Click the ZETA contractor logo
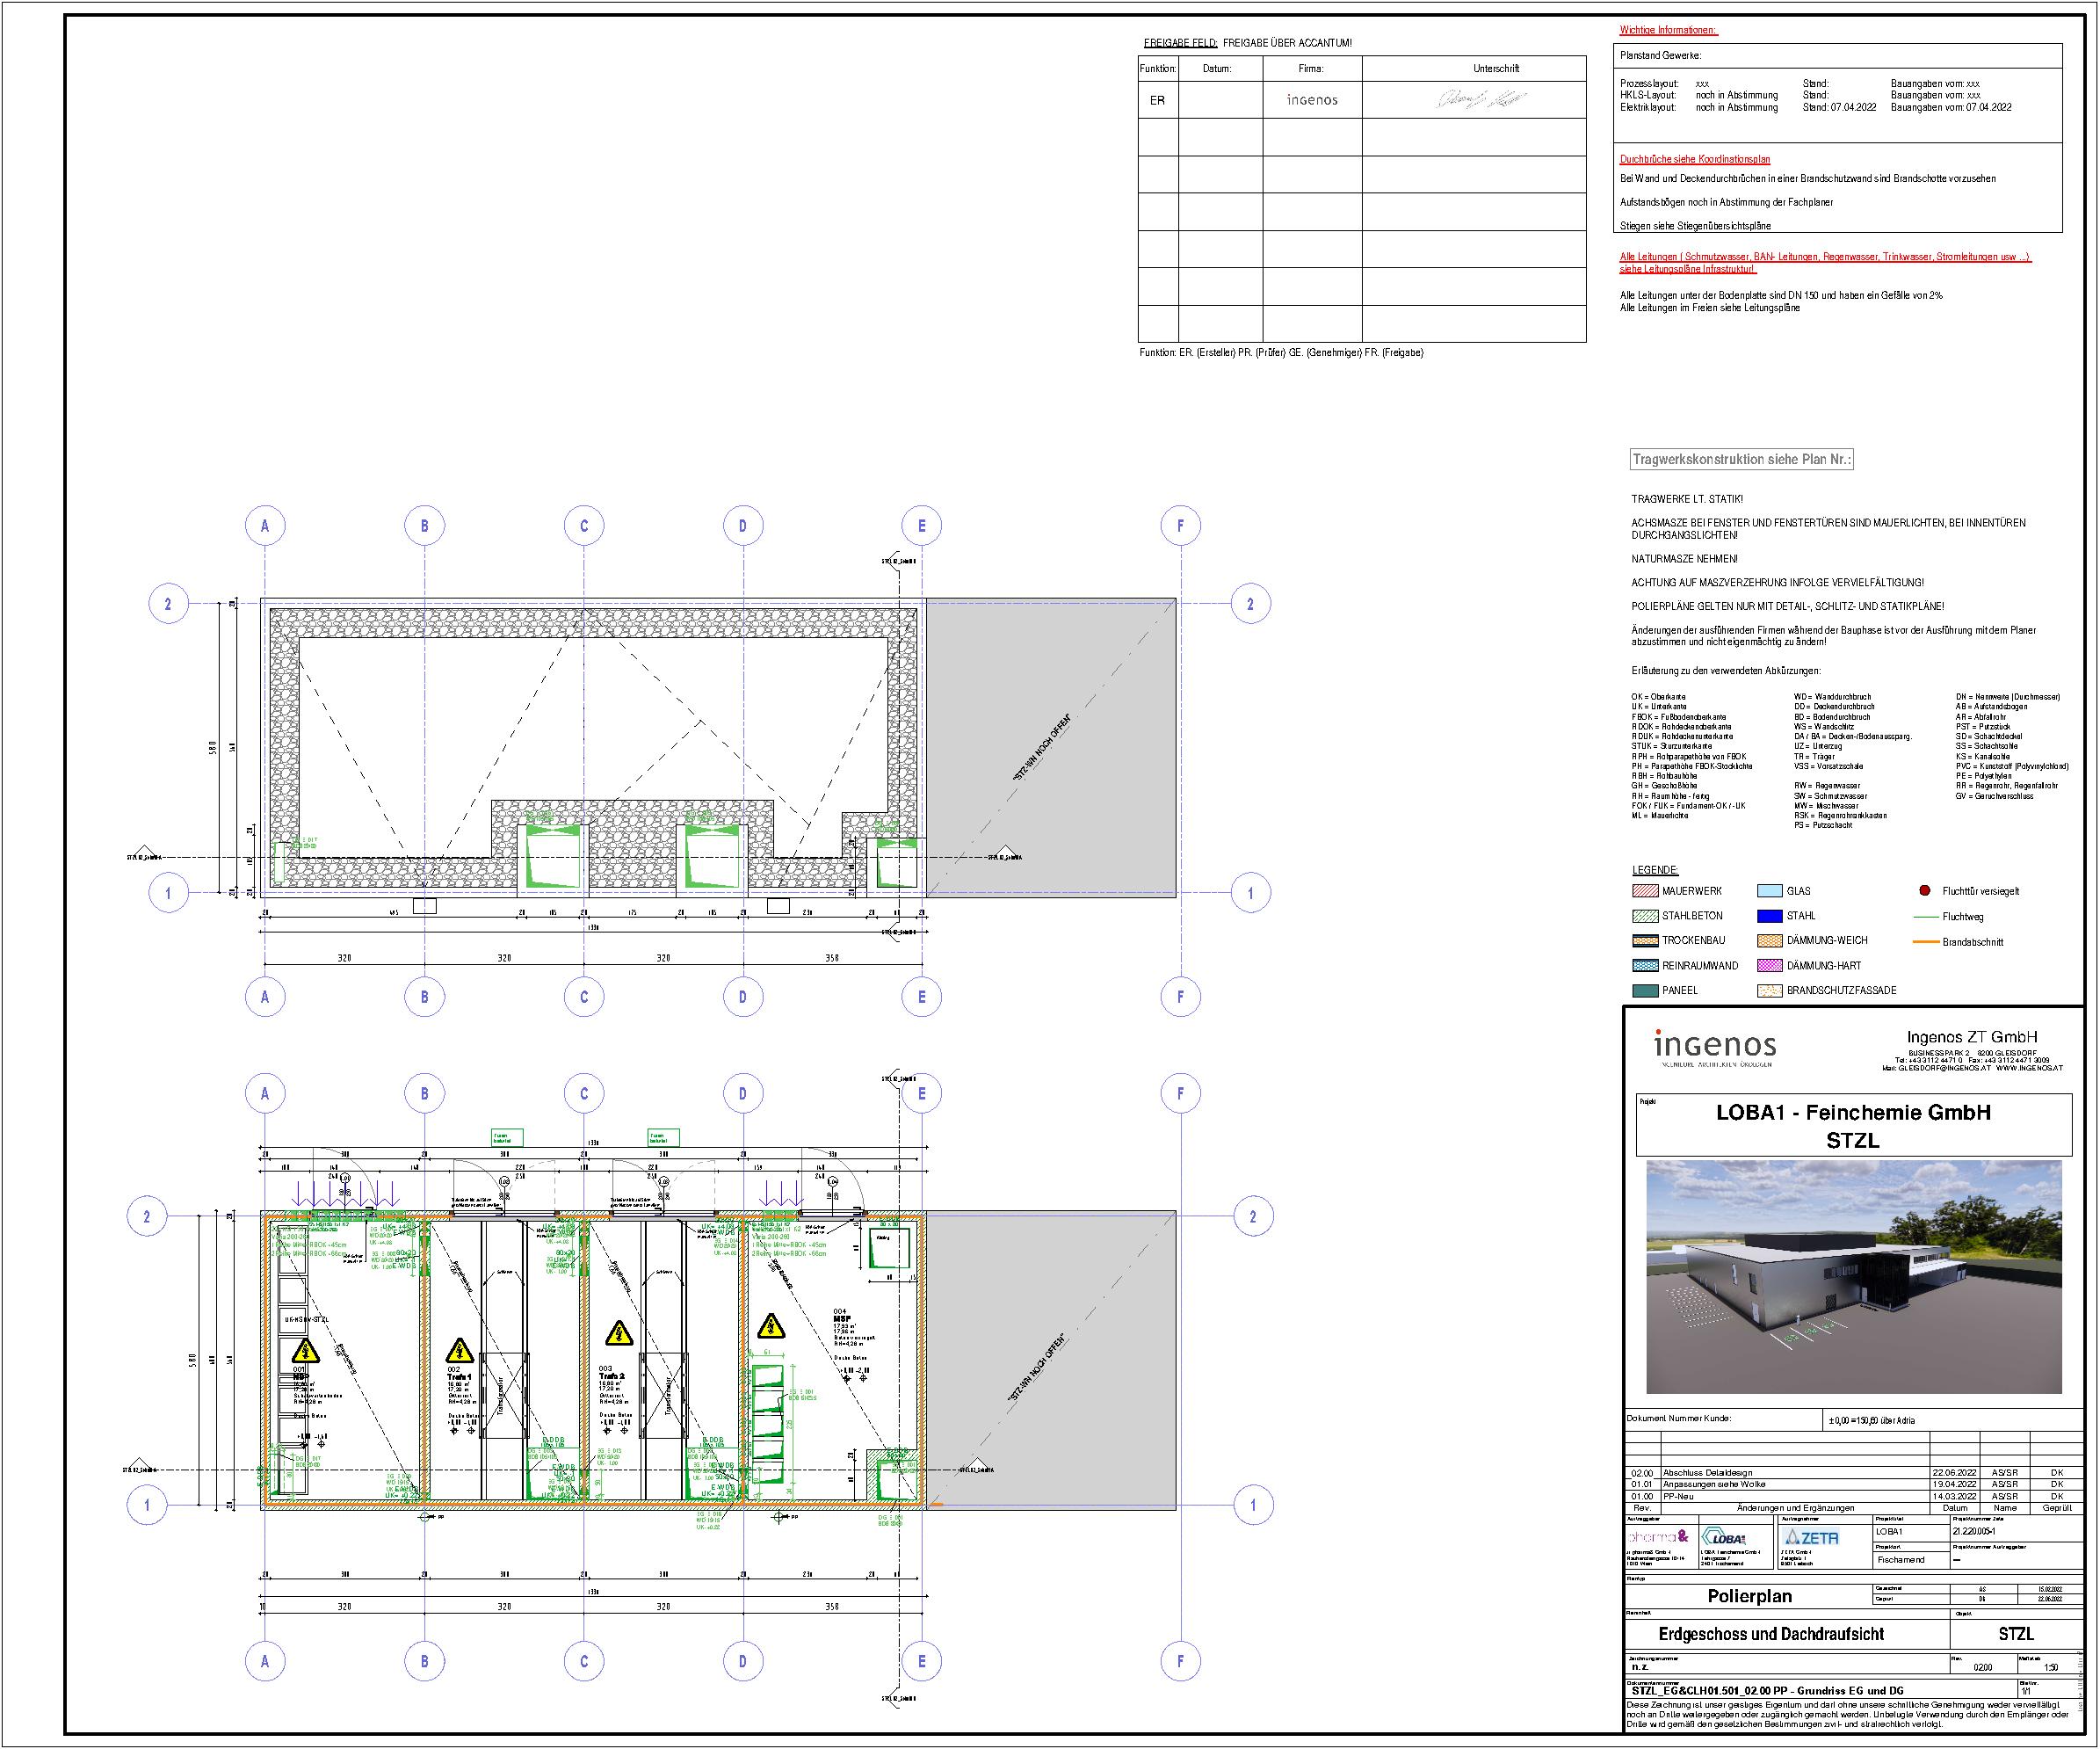This screenshot has width=2100, height=1749. tap(1812, 1538)
